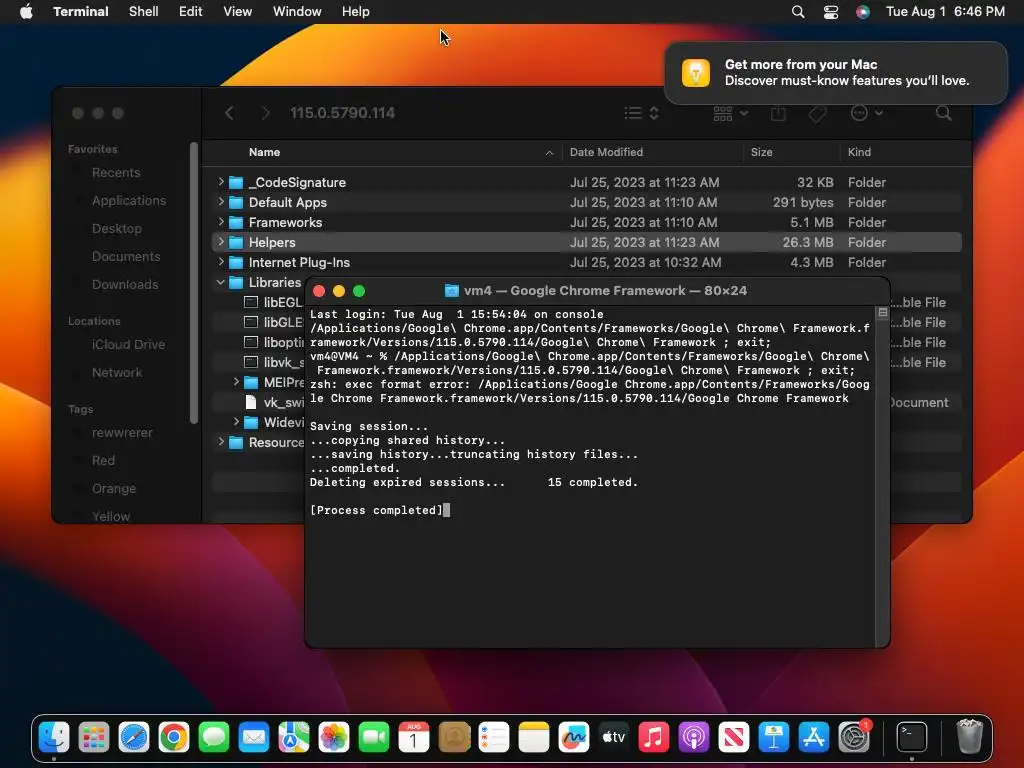Open the Window menu
The image size is (1024, 768).
[x=297, y=12]
